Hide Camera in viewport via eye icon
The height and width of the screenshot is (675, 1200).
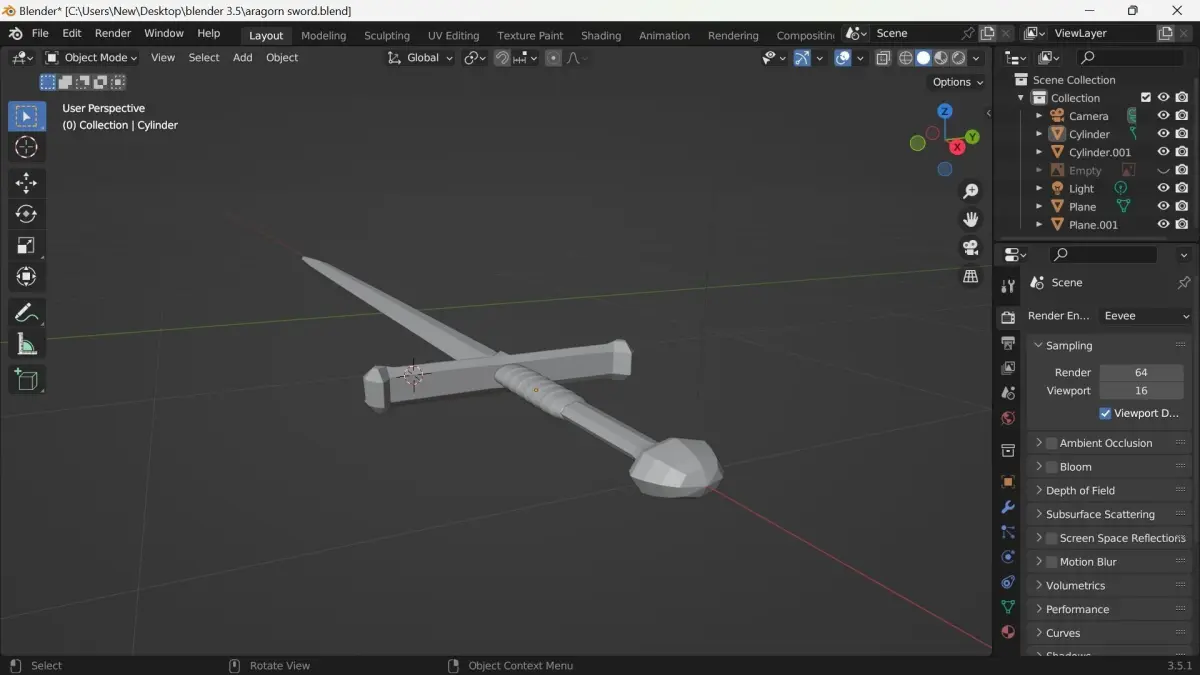1163,116
